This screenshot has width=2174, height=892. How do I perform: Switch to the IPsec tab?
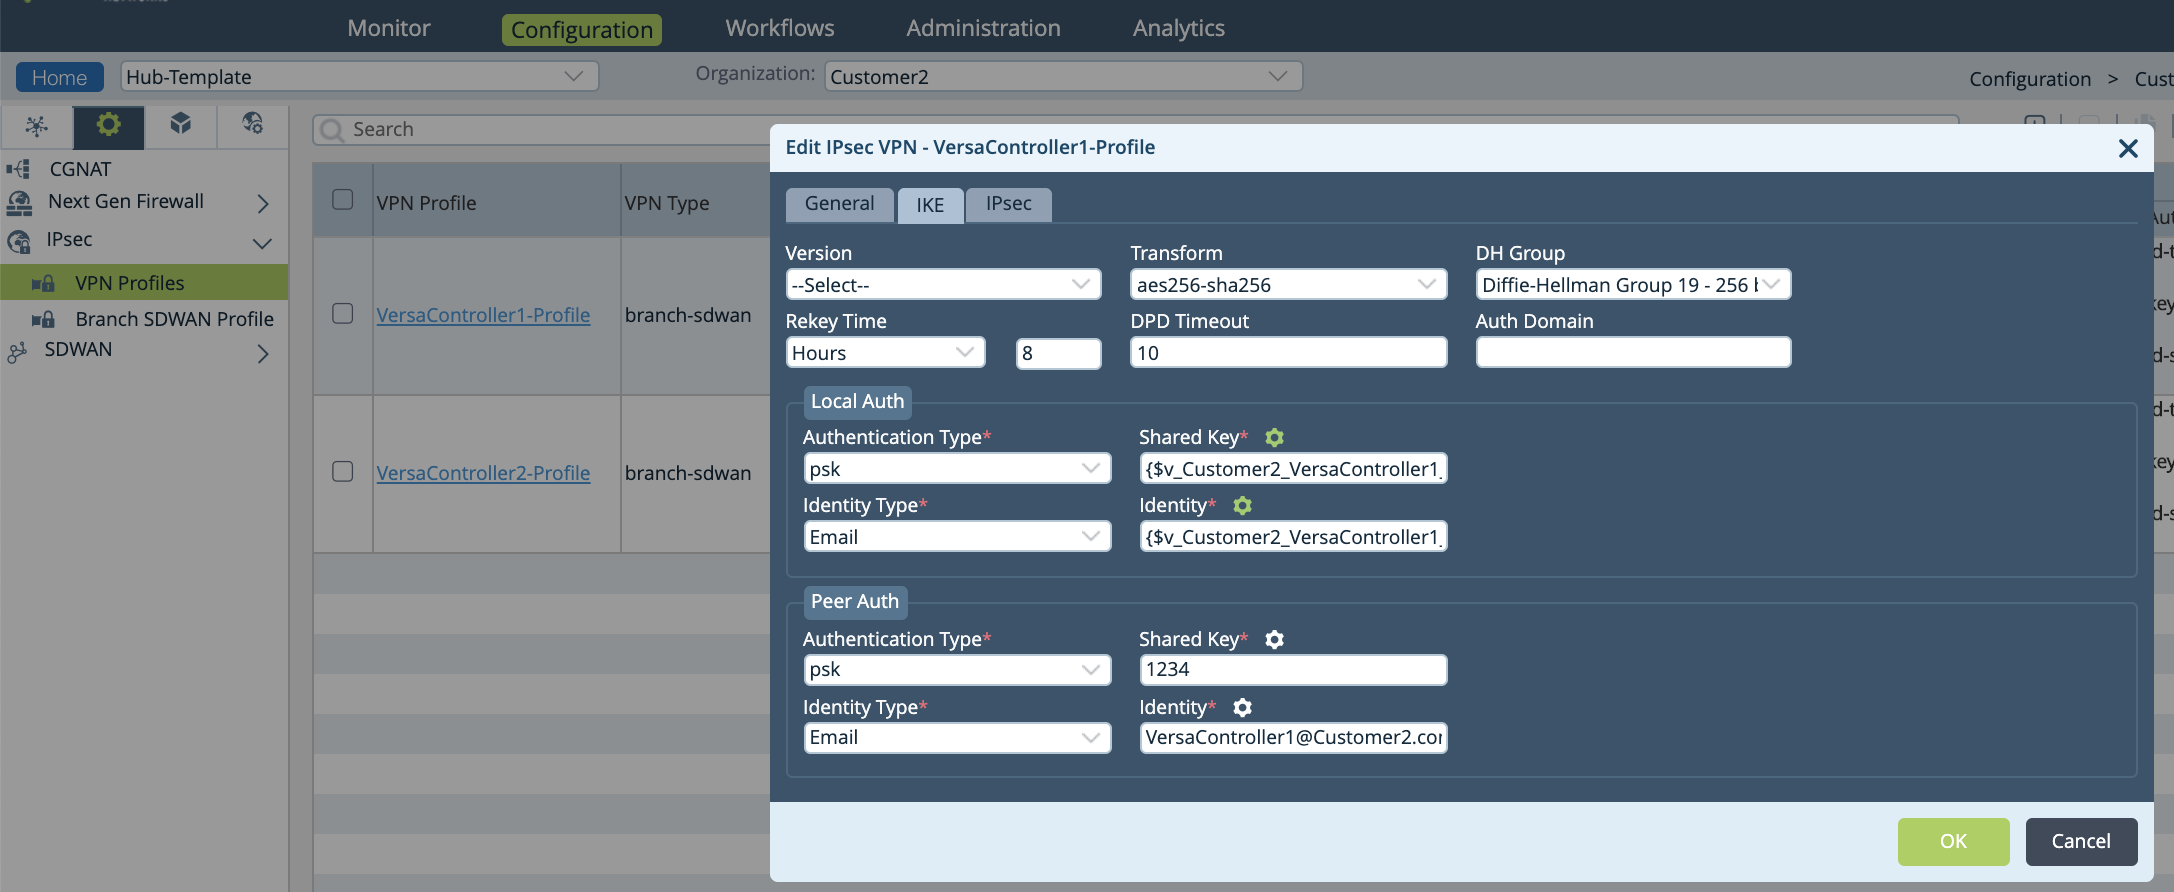[x=1008, y=204]
